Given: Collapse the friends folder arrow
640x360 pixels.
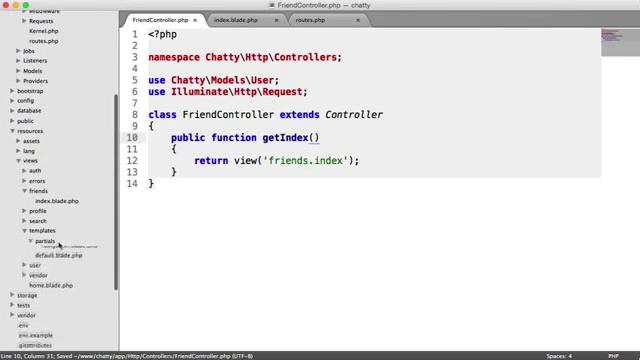Looking at the screenshot, I should point(24,191).
